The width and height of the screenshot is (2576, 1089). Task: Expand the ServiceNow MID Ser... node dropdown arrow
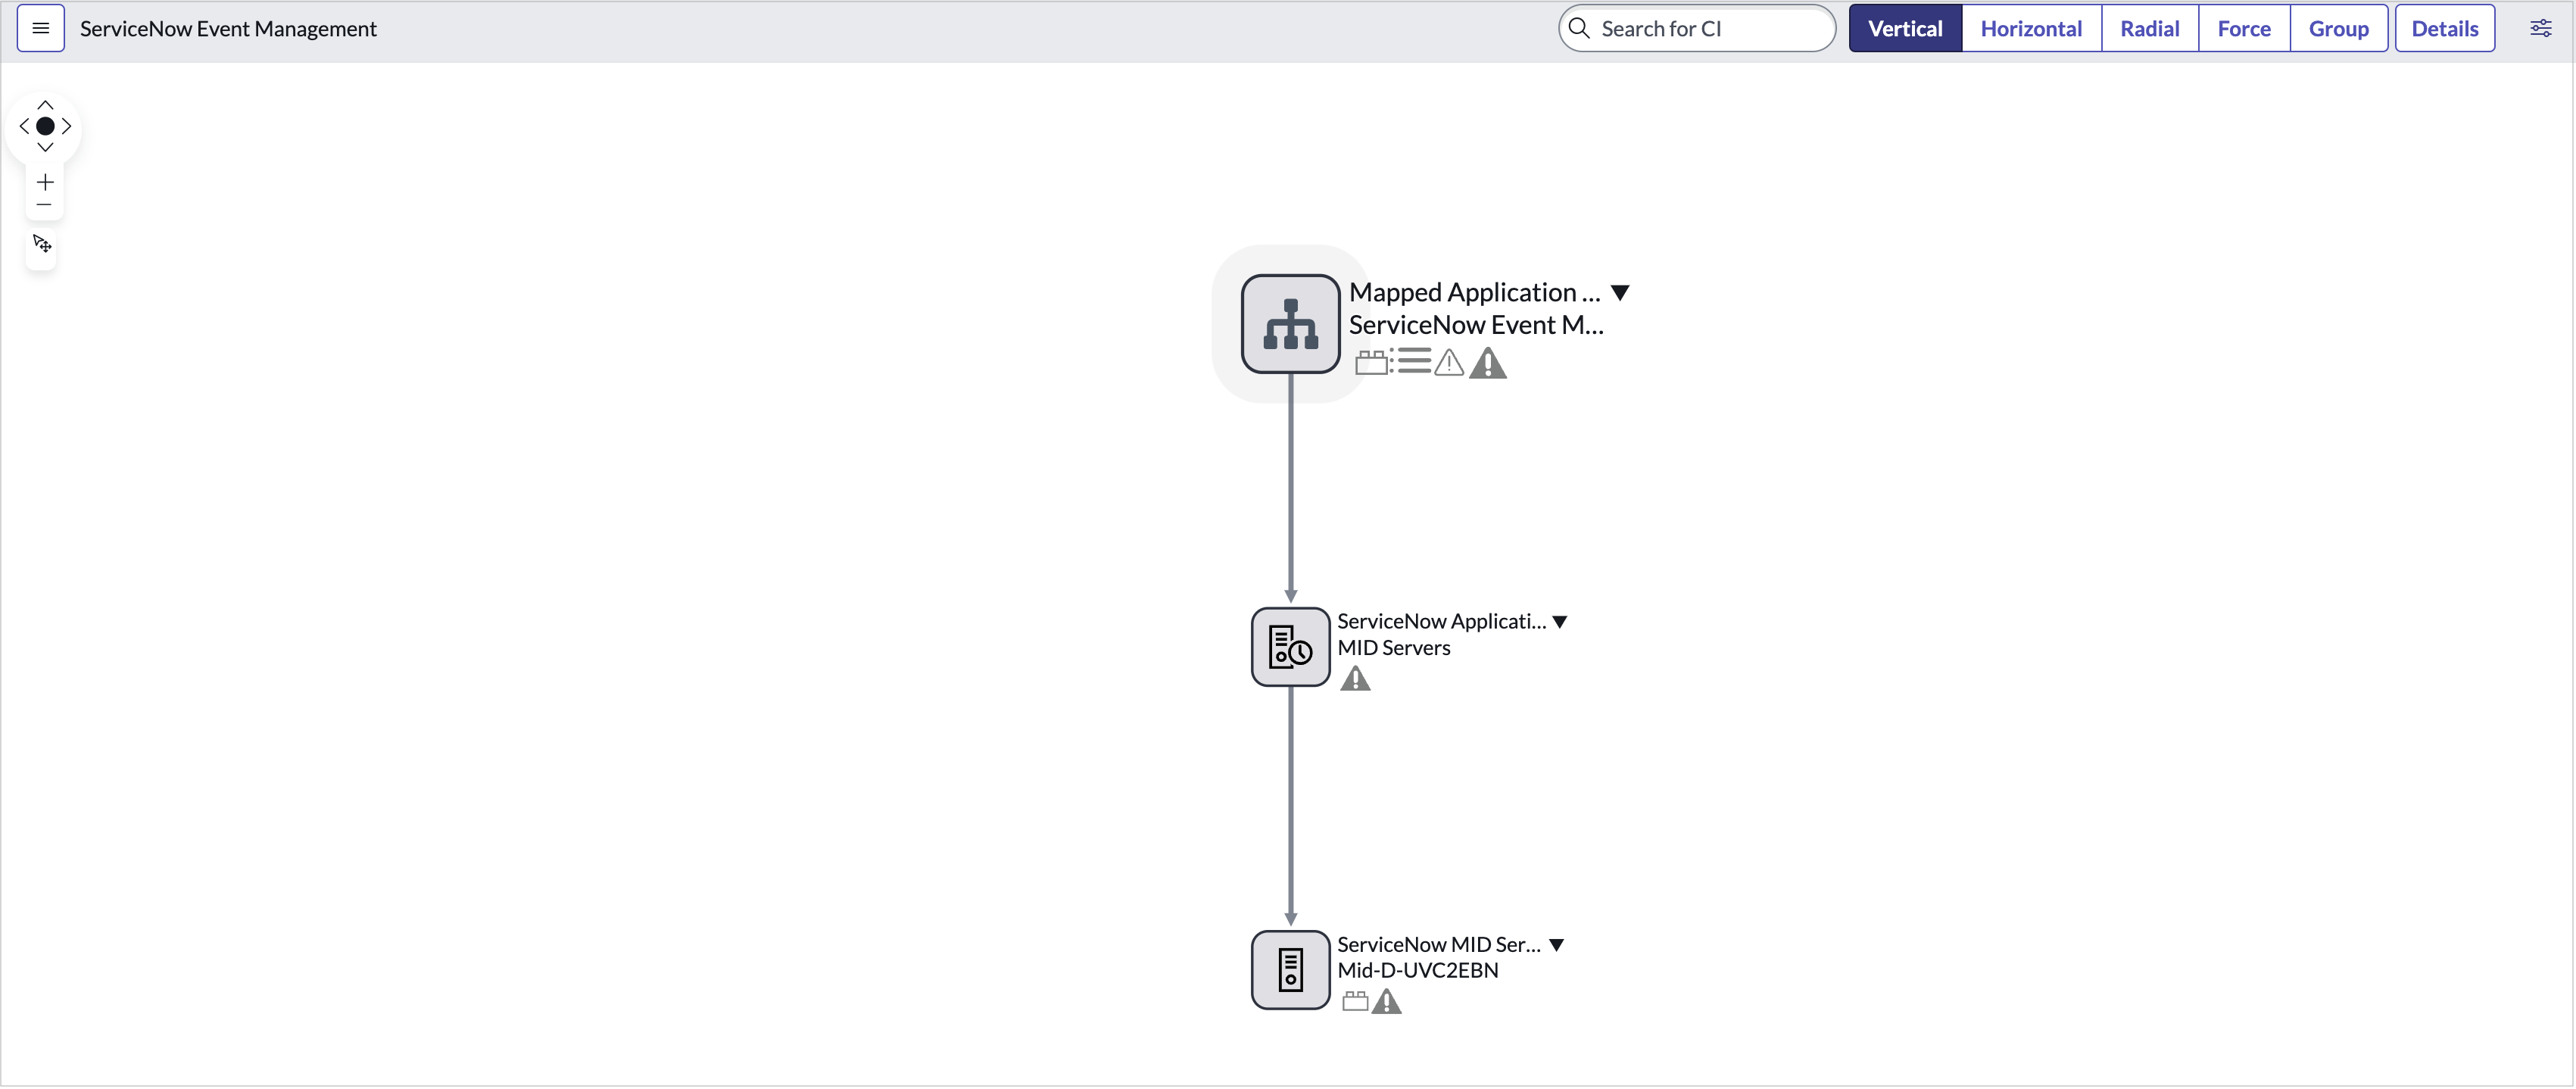point(1556,945)
